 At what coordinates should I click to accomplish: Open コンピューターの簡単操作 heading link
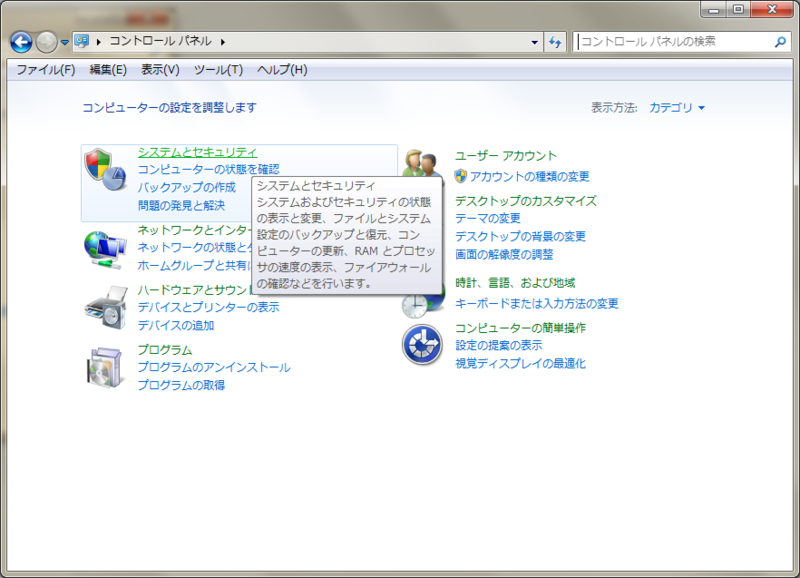point(520,328)
